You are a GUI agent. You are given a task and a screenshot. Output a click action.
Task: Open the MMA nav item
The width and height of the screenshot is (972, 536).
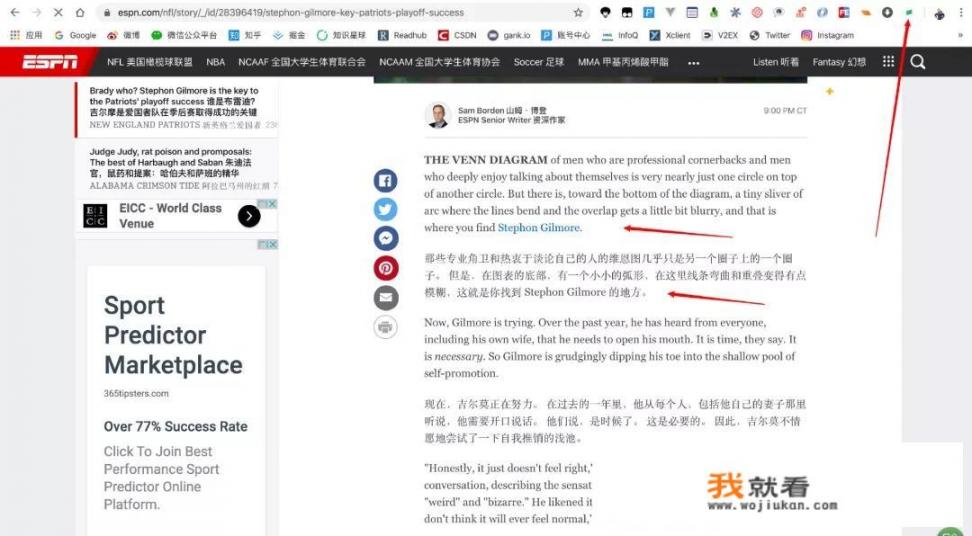point(623,62)
